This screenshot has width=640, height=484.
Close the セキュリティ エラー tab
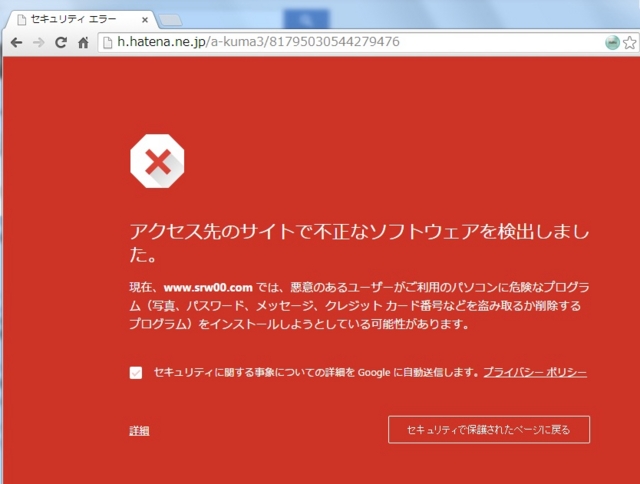pyautogui.click(x=144, y=20)
